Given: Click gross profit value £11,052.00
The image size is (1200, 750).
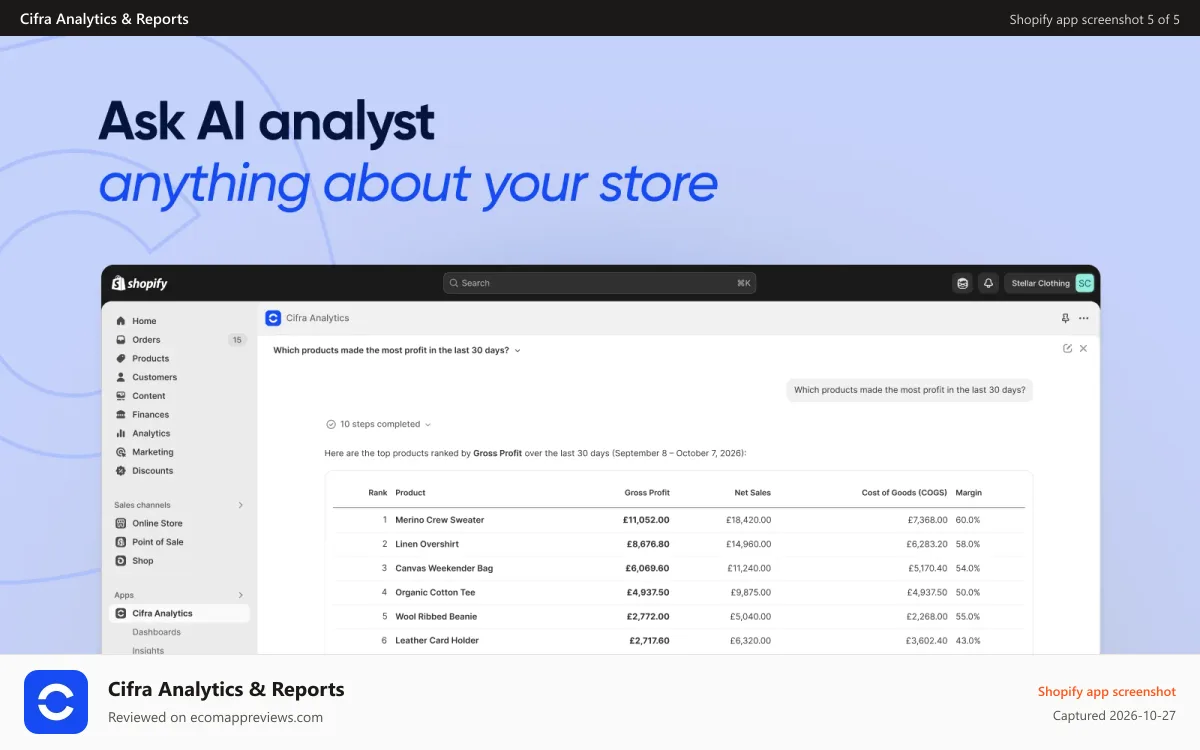Looking at the screenshot, I should click(646, 520).
